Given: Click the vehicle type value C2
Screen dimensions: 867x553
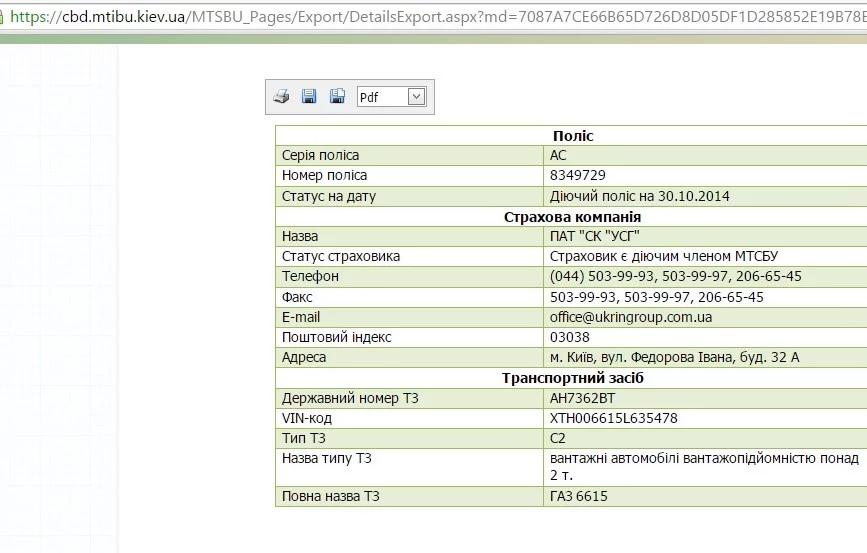Looking at the screenshot, I should tap(557, 439).
